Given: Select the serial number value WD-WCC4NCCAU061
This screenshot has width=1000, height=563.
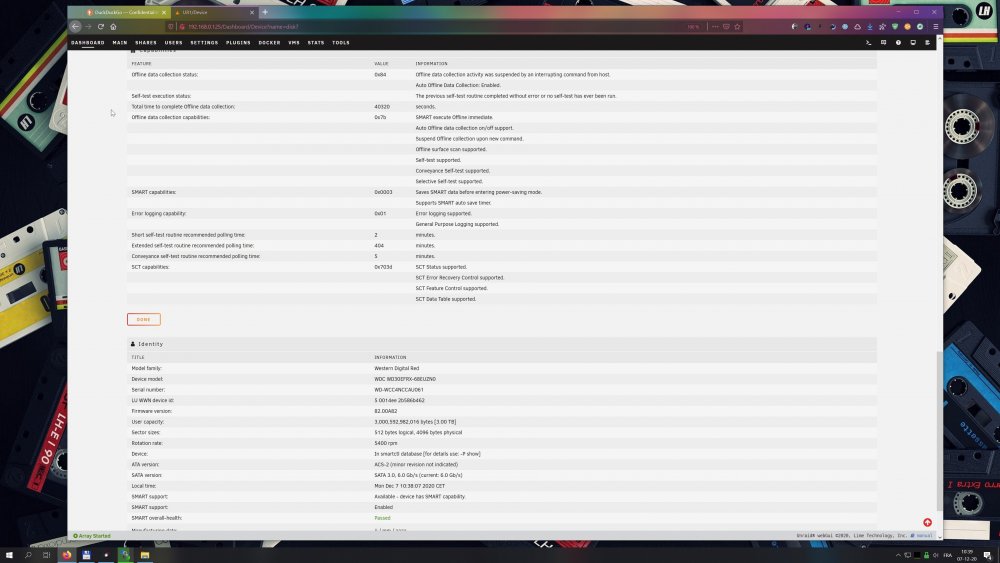Looking at the screenshot, I should [399, 390].
